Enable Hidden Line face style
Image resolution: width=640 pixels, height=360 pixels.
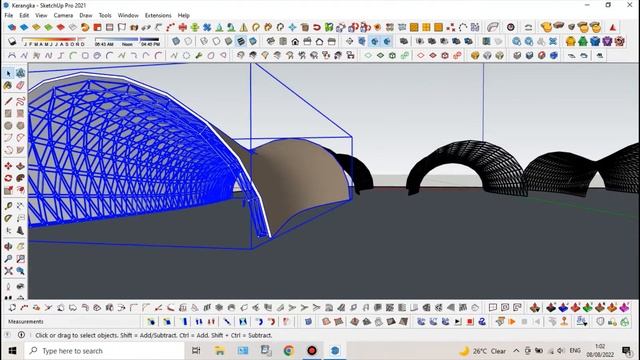click(216, 41)
